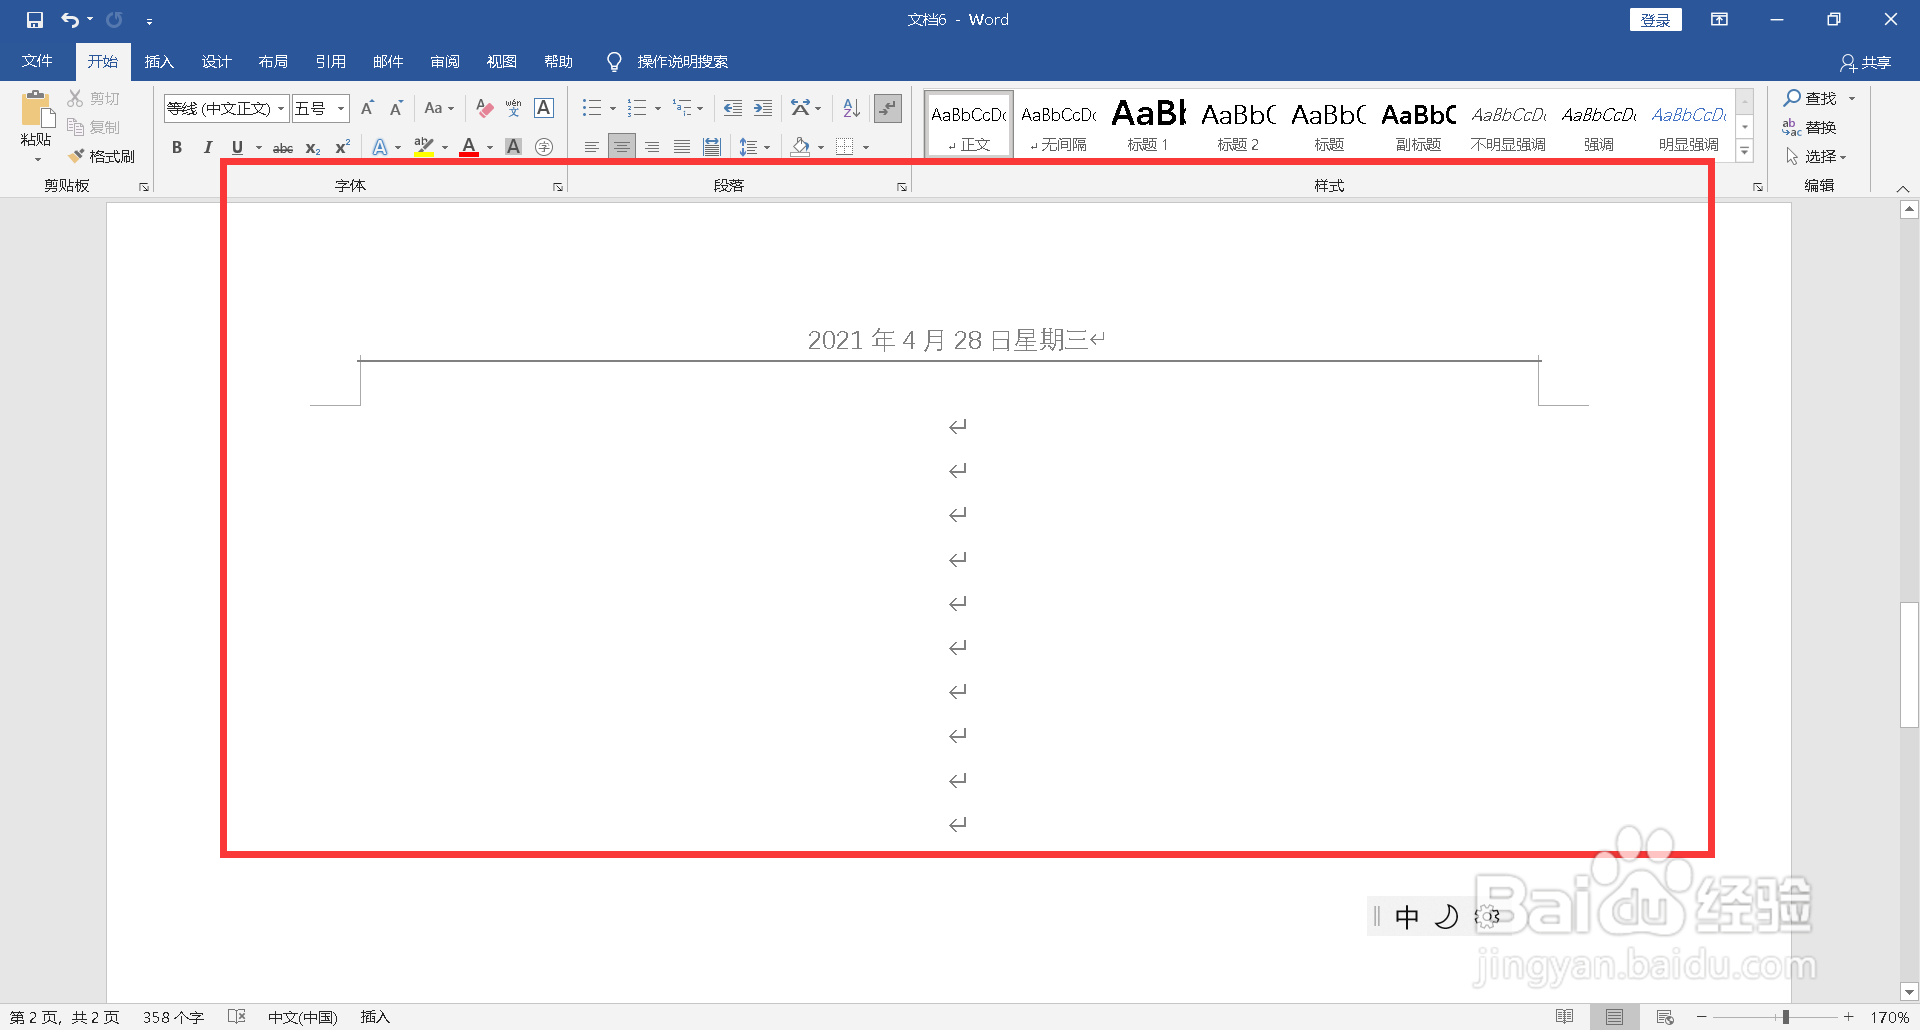Screen dimensions: 1920x1030
Task: Activate the Format Painter (格式刷)
Action: [101, 156]
